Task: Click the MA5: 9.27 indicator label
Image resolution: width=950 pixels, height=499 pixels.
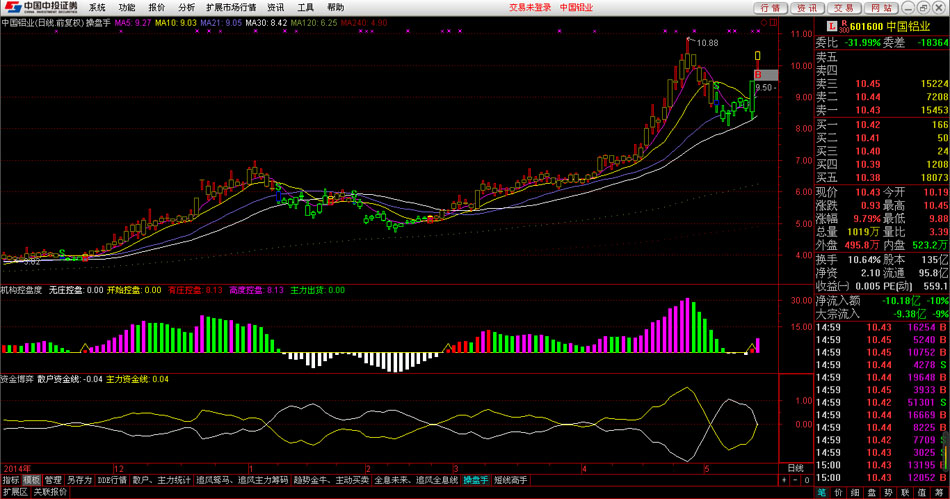Action: coord(133,23)
